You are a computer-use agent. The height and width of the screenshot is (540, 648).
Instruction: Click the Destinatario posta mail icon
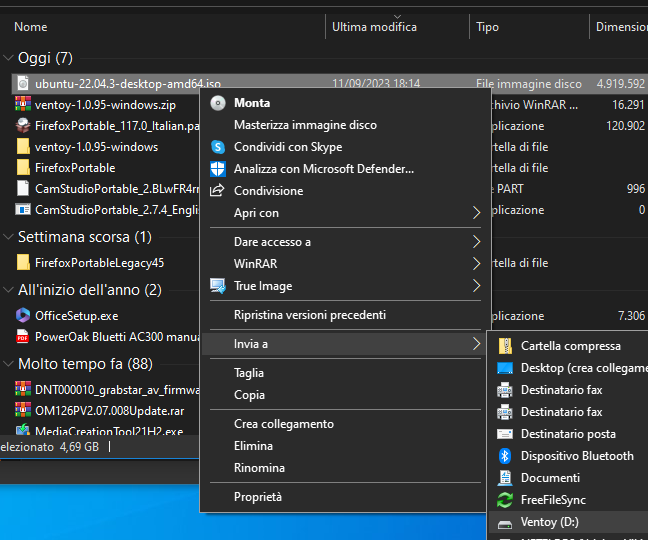(x=505, y=434)
